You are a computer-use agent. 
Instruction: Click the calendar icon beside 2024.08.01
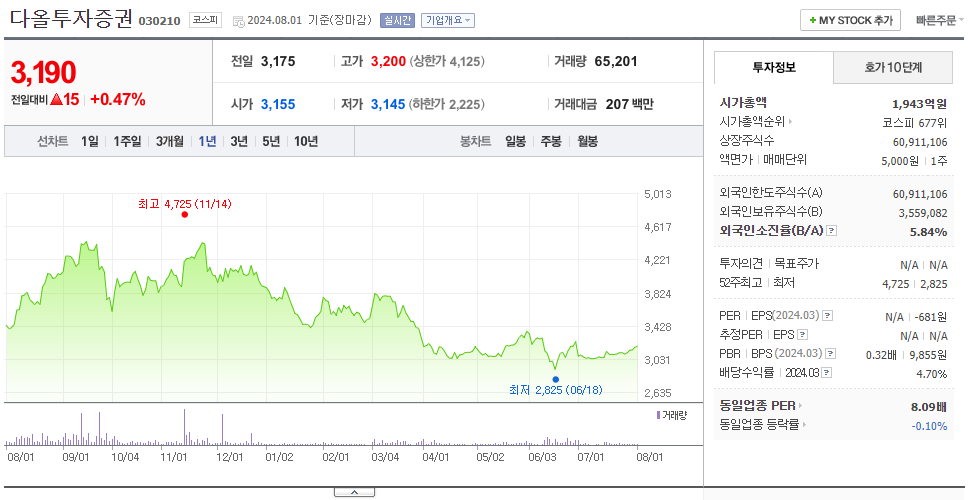[238, 21]
